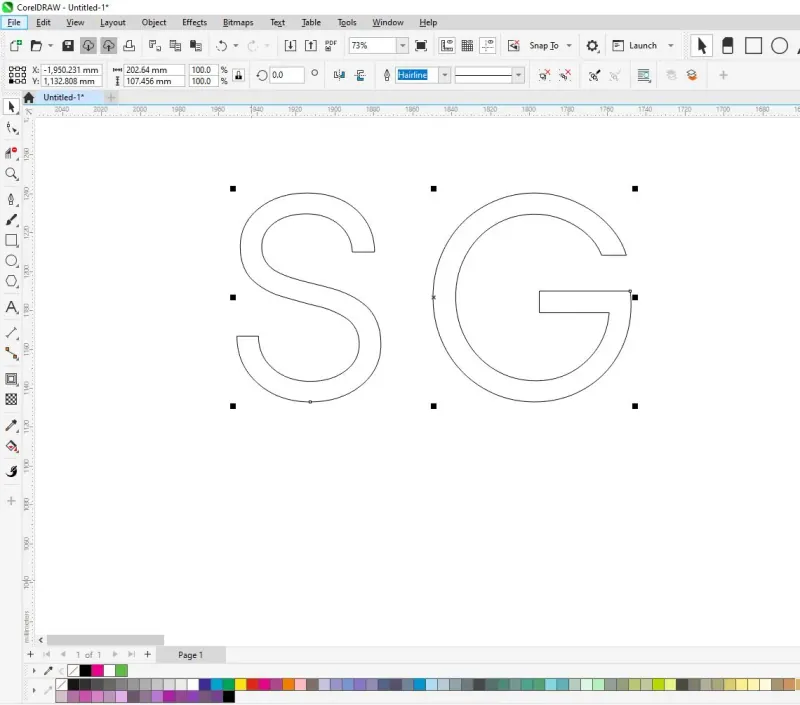Select the Parallel Dimension tool

click(x=11, y=333)
